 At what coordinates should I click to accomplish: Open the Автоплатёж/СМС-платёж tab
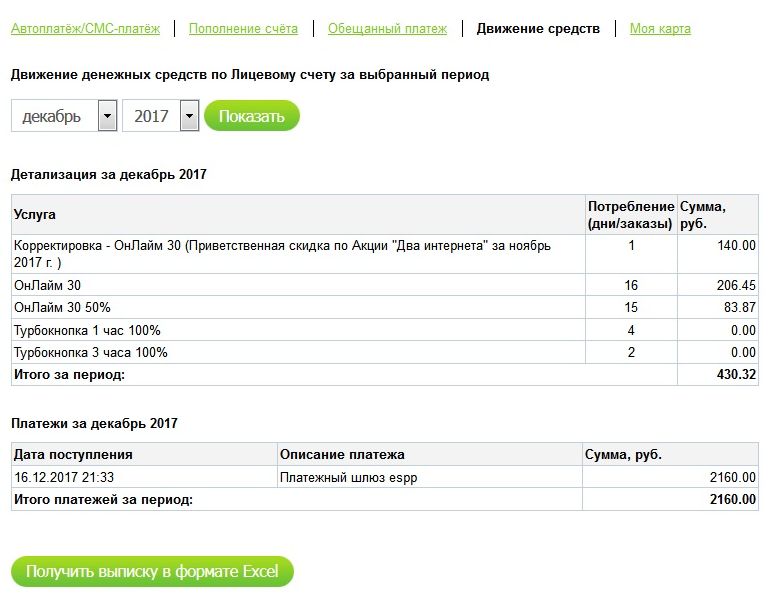85,29
